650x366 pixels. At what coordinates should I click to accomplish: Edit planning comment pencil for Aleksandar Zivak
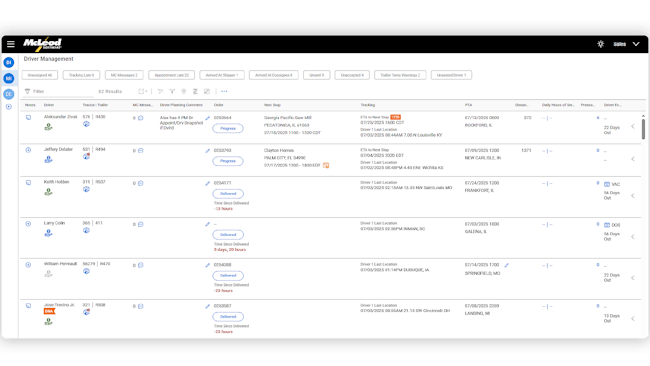(207, 118)
